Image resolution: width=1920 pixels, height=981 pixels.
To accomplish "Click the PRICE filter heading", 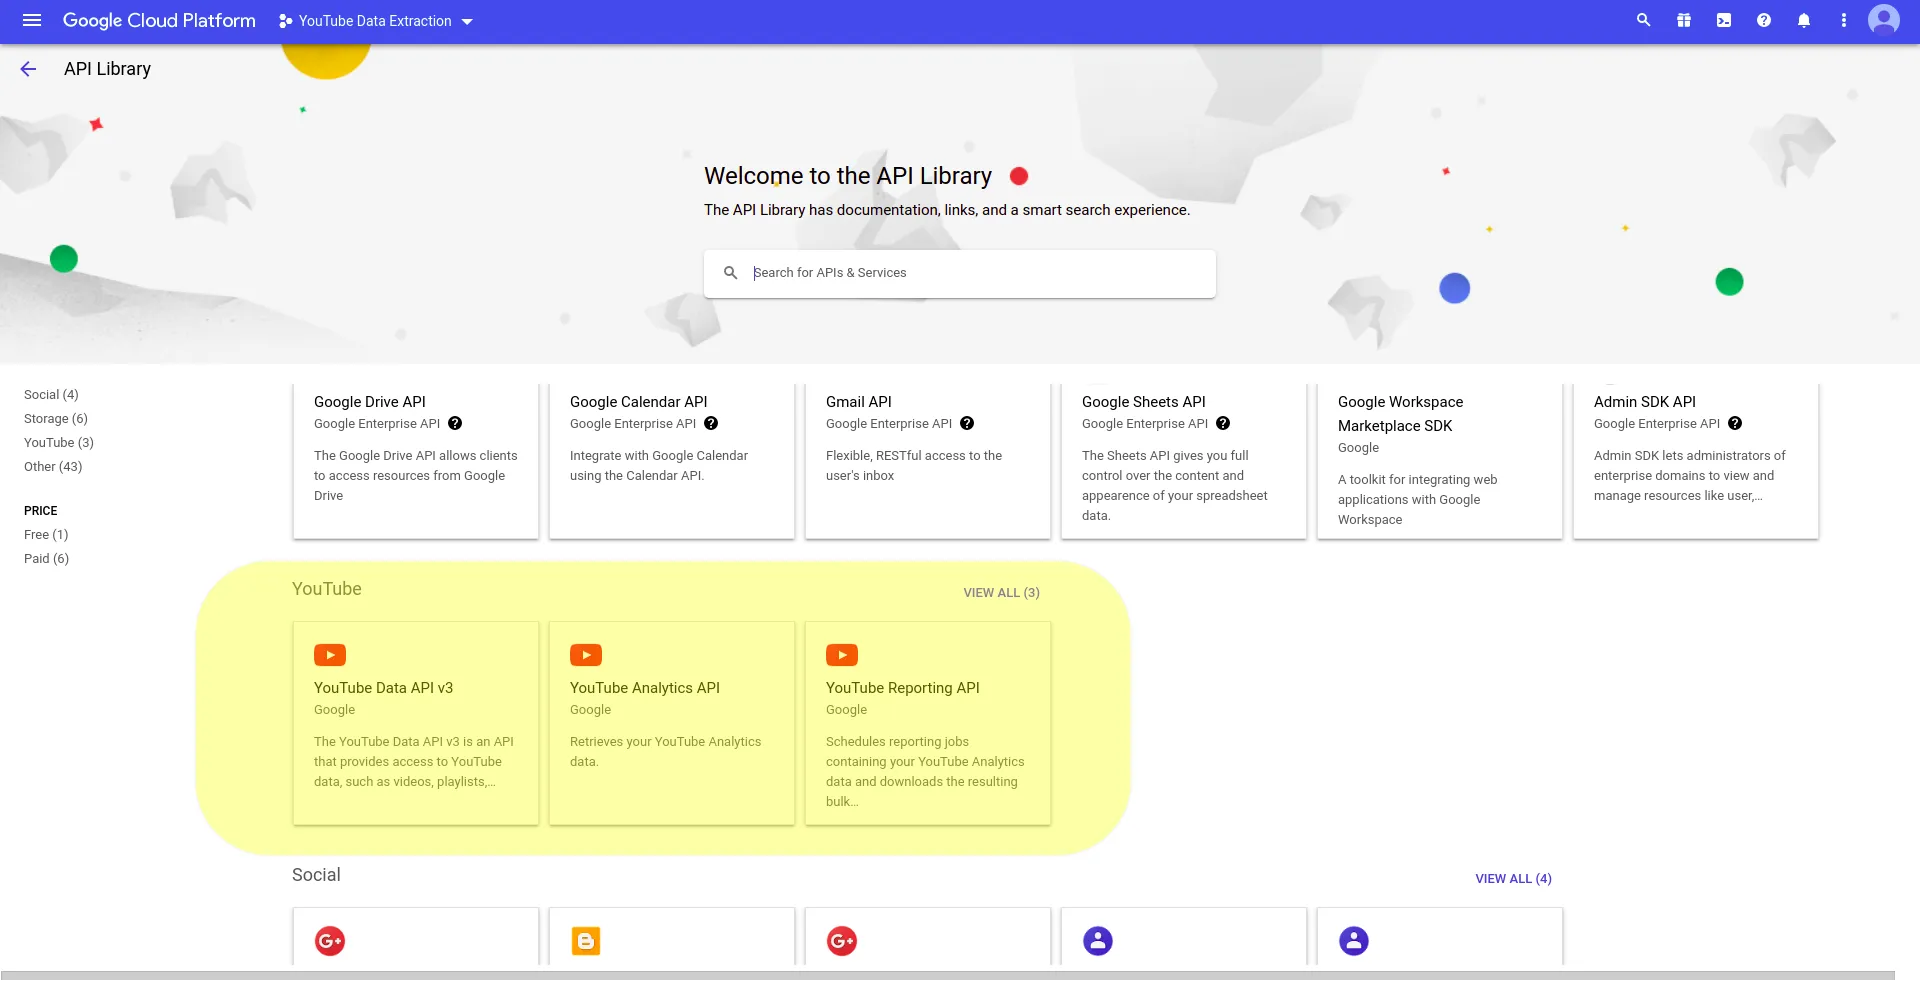I will (41, 511).
